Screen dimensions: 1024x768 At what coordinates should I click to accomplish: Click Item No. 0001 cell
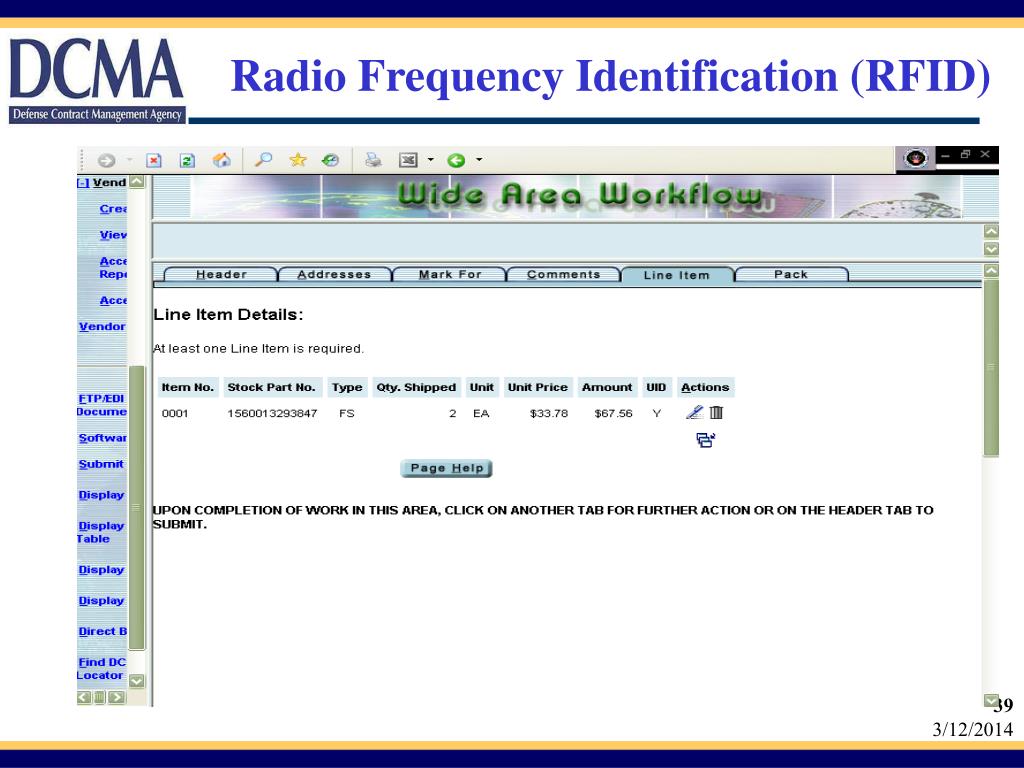[174, 413]
